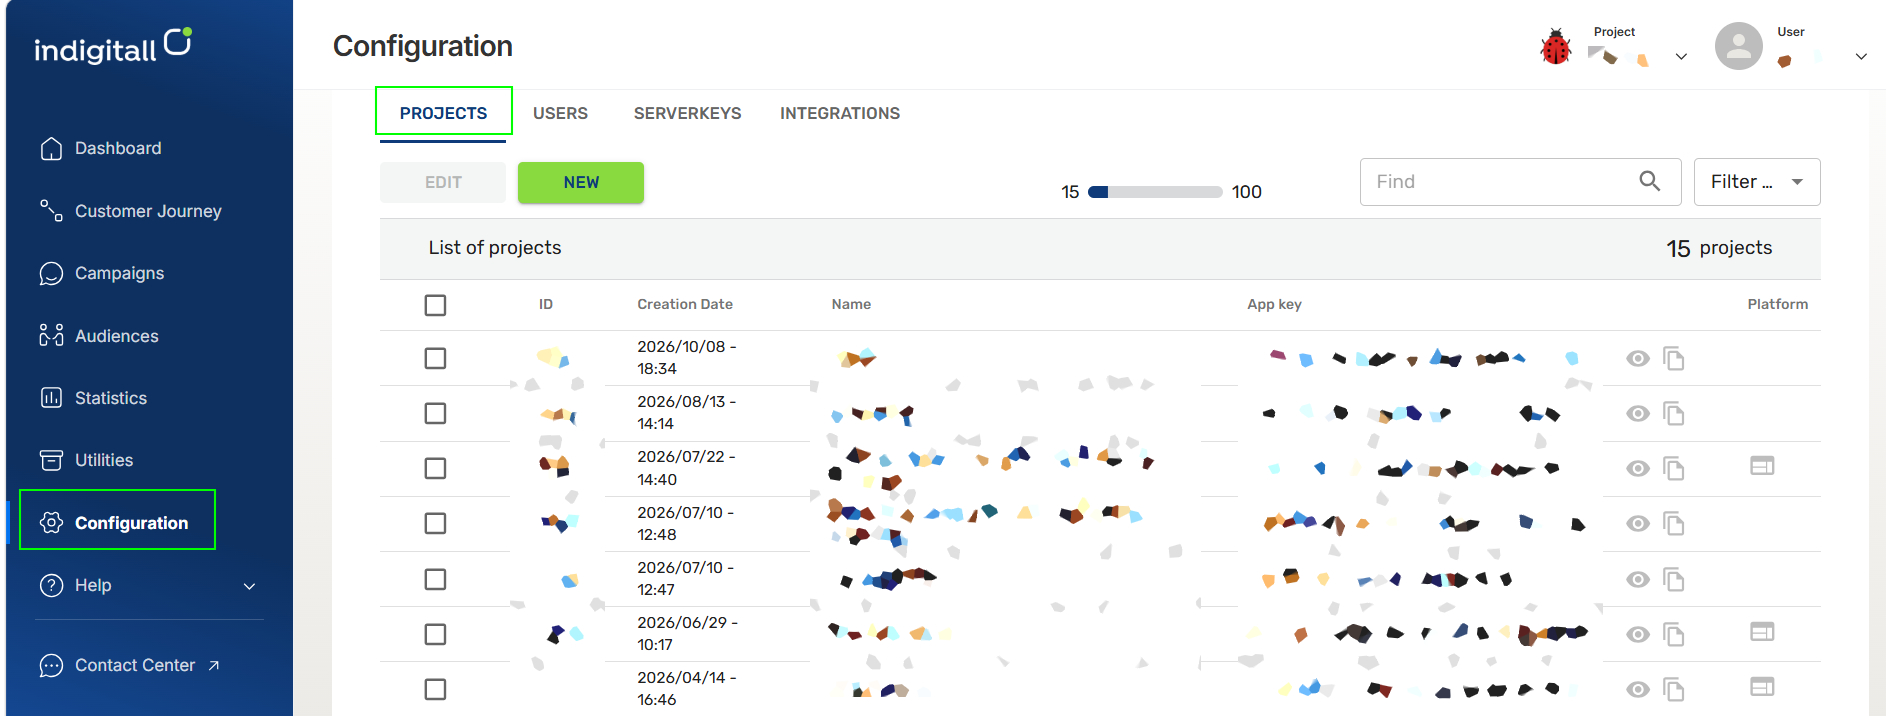Show app key for 2026/04/14 project

tap(1637, 689)
